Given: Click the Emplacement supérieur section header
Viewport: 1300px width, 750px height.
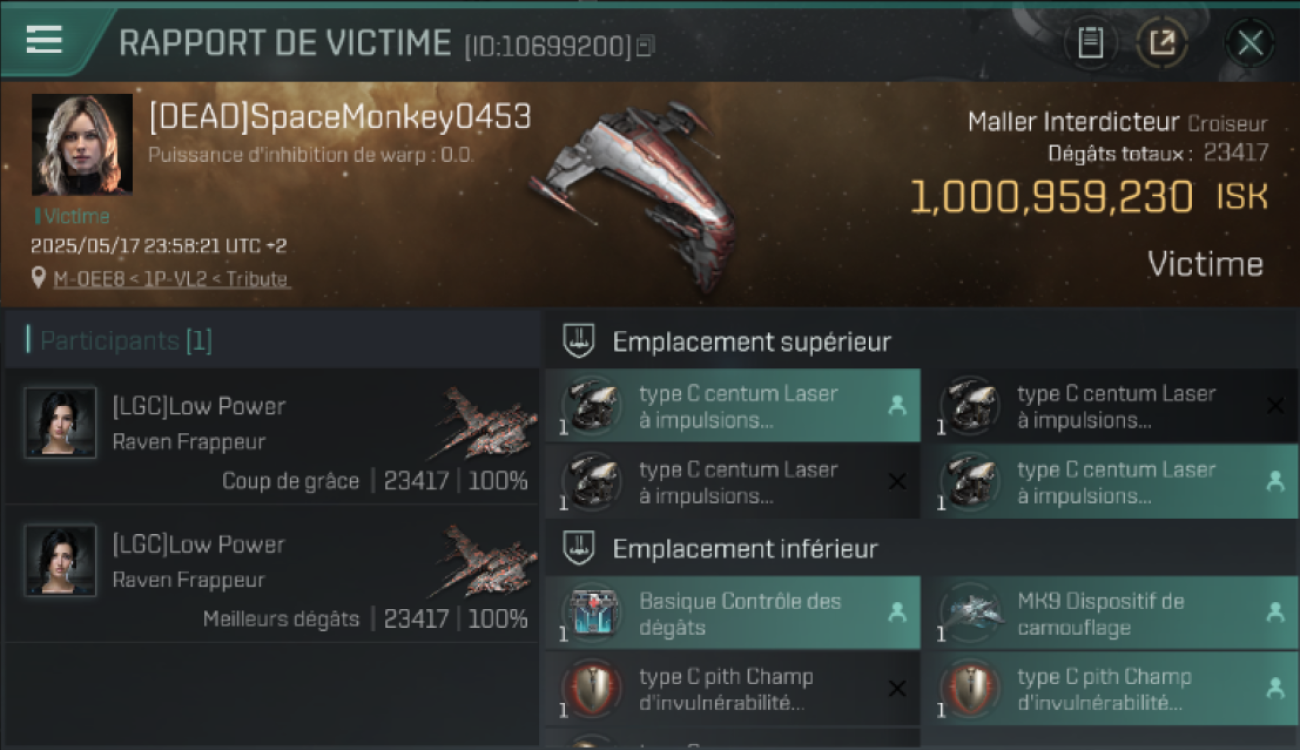Looking at the screenshot, I should pos(751,342).
